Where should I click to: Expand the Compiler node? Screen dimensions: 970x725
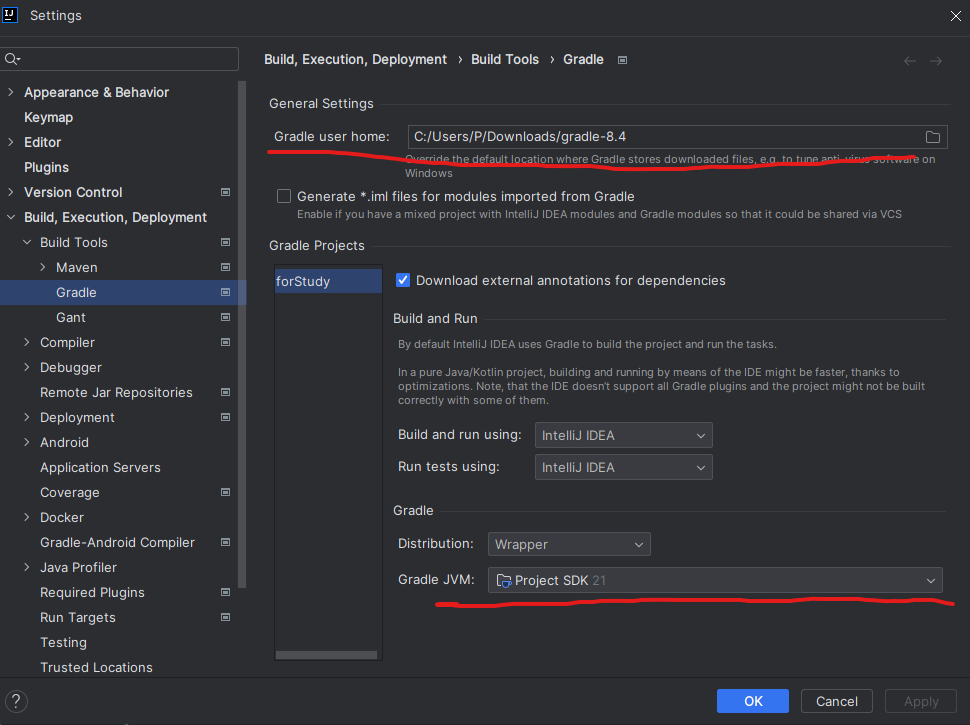[x=27, y=342]
